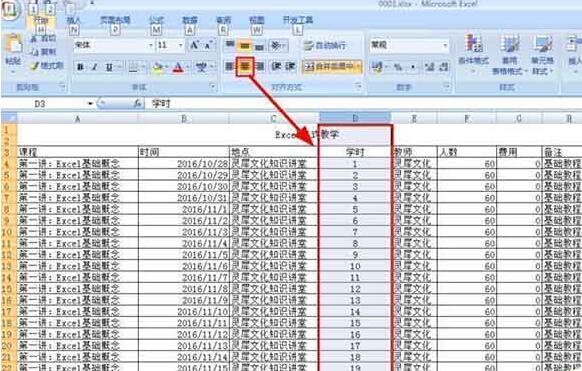Click the Increase Indent icon

click(290, 67)
